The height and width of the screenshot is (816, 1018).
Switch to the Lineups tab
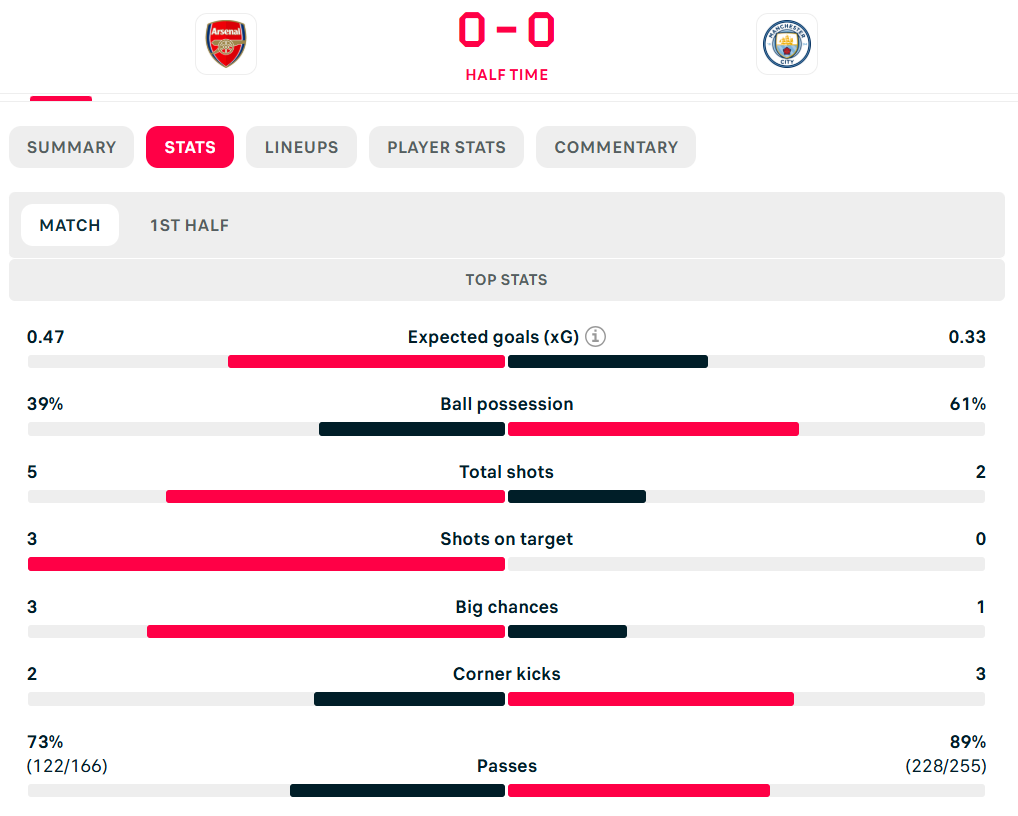(x=301, y=147)
